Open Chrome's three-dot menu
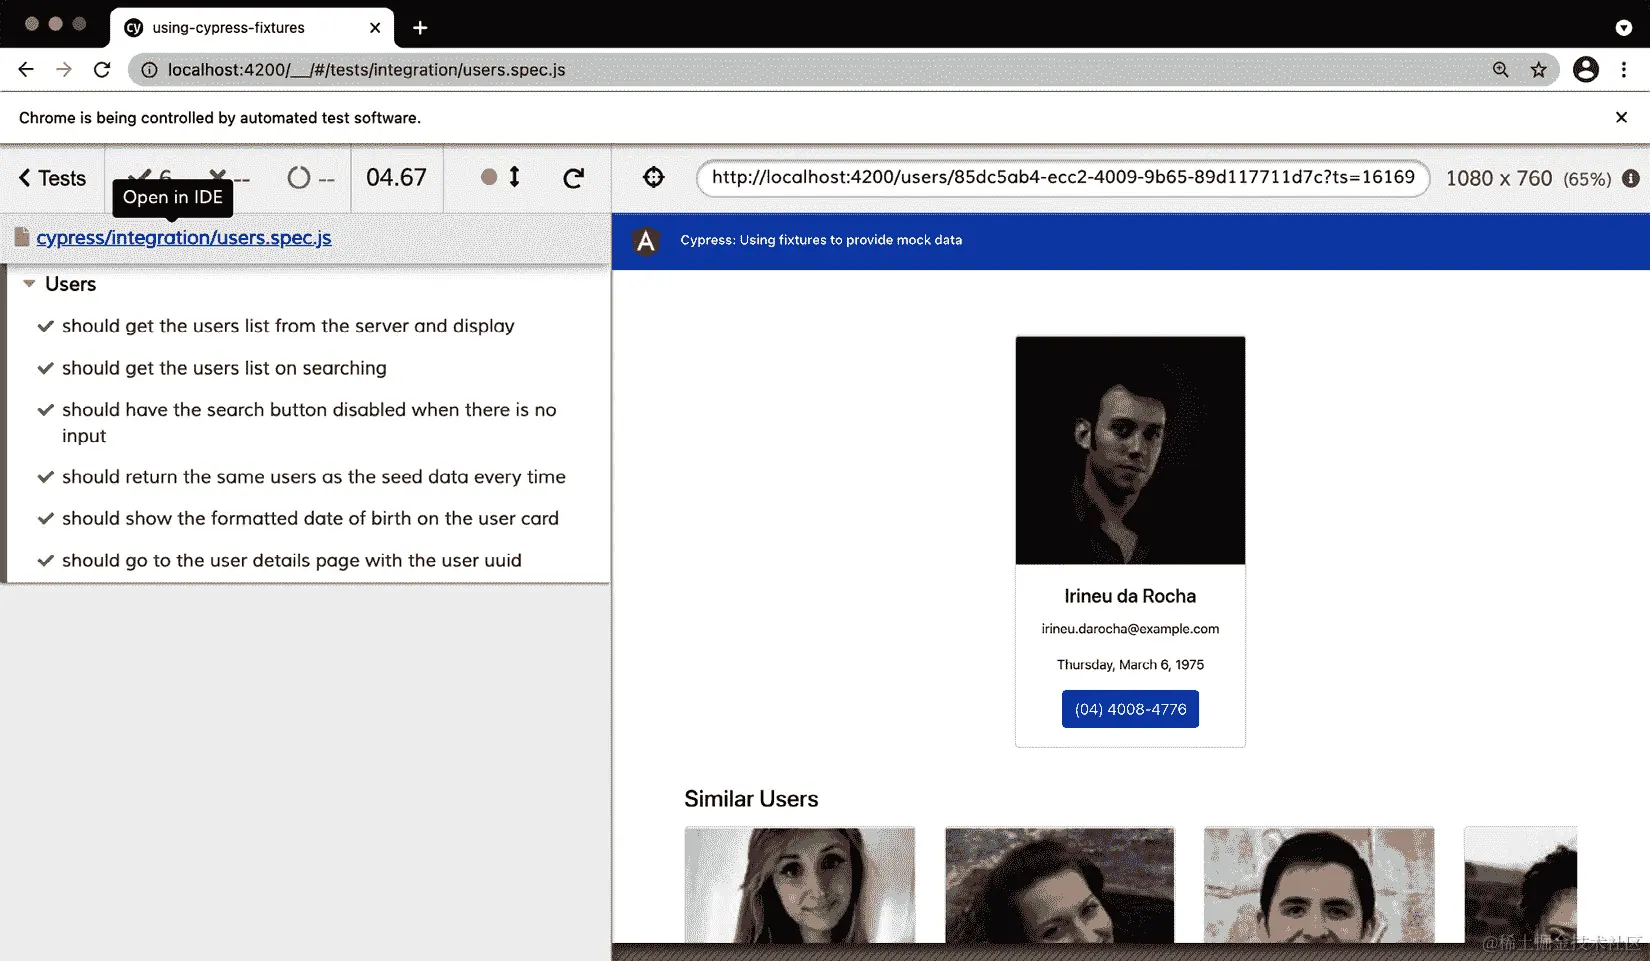 point(1624,69)
